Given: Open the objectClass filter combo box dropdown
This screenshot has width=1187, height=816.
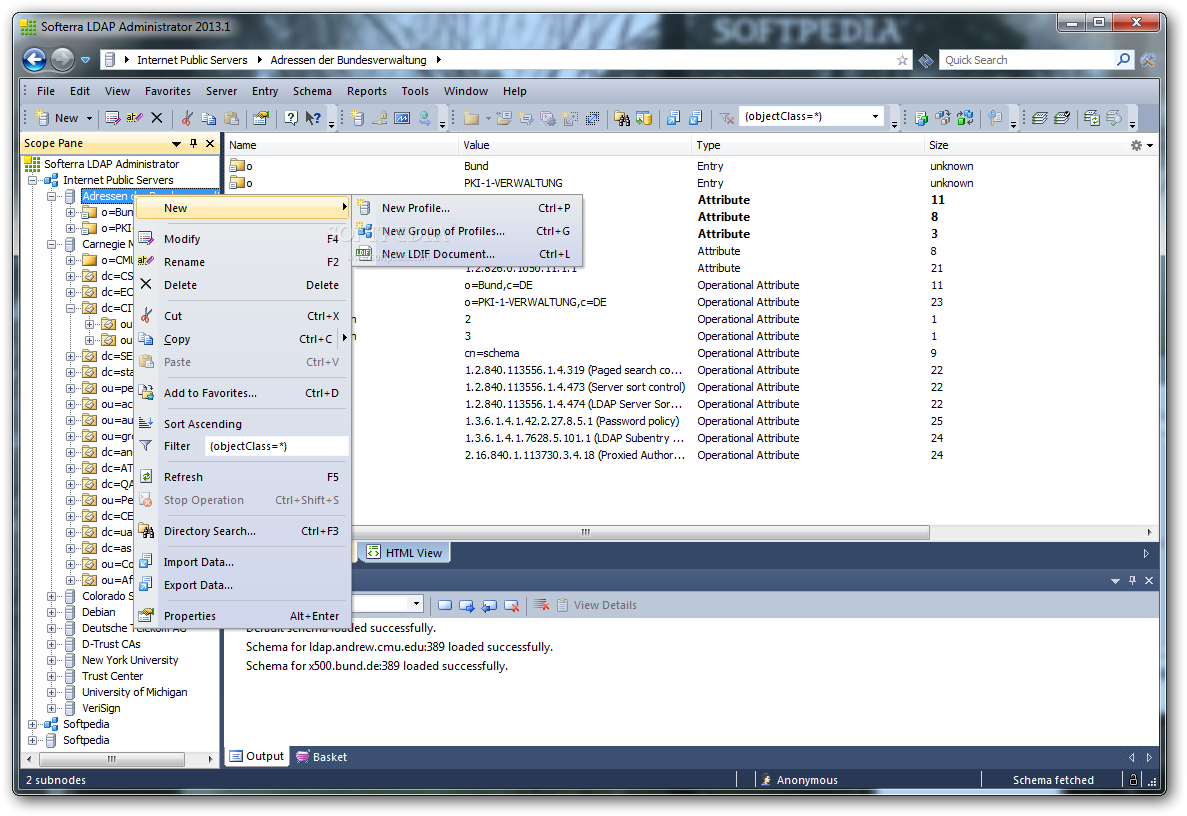Looking at the screenshot, I should click(x=875, y=117).
